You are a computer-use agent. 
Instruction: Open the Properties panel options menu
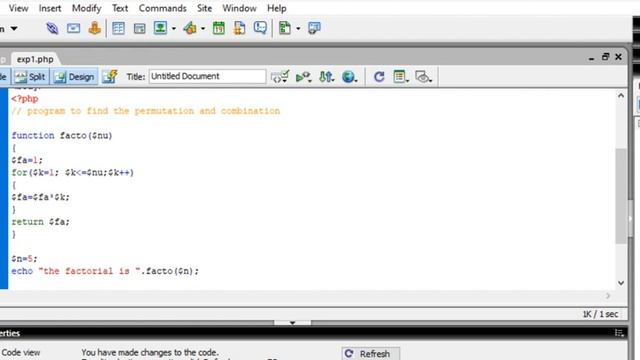pyautogui.click(x=619, y=333)
